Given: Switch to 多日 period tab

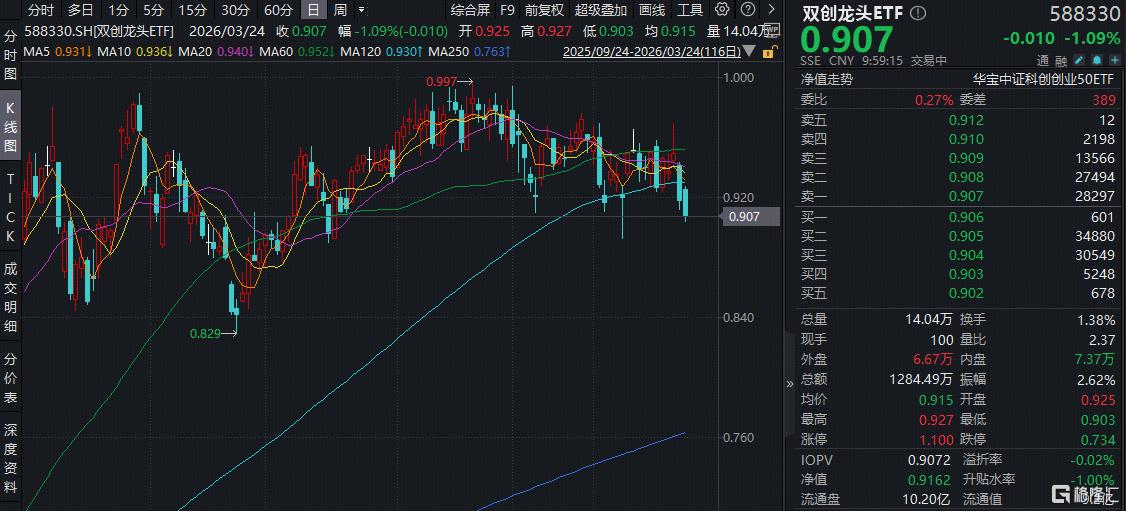Looking at the screenshot, I should (x=80, y=10).
